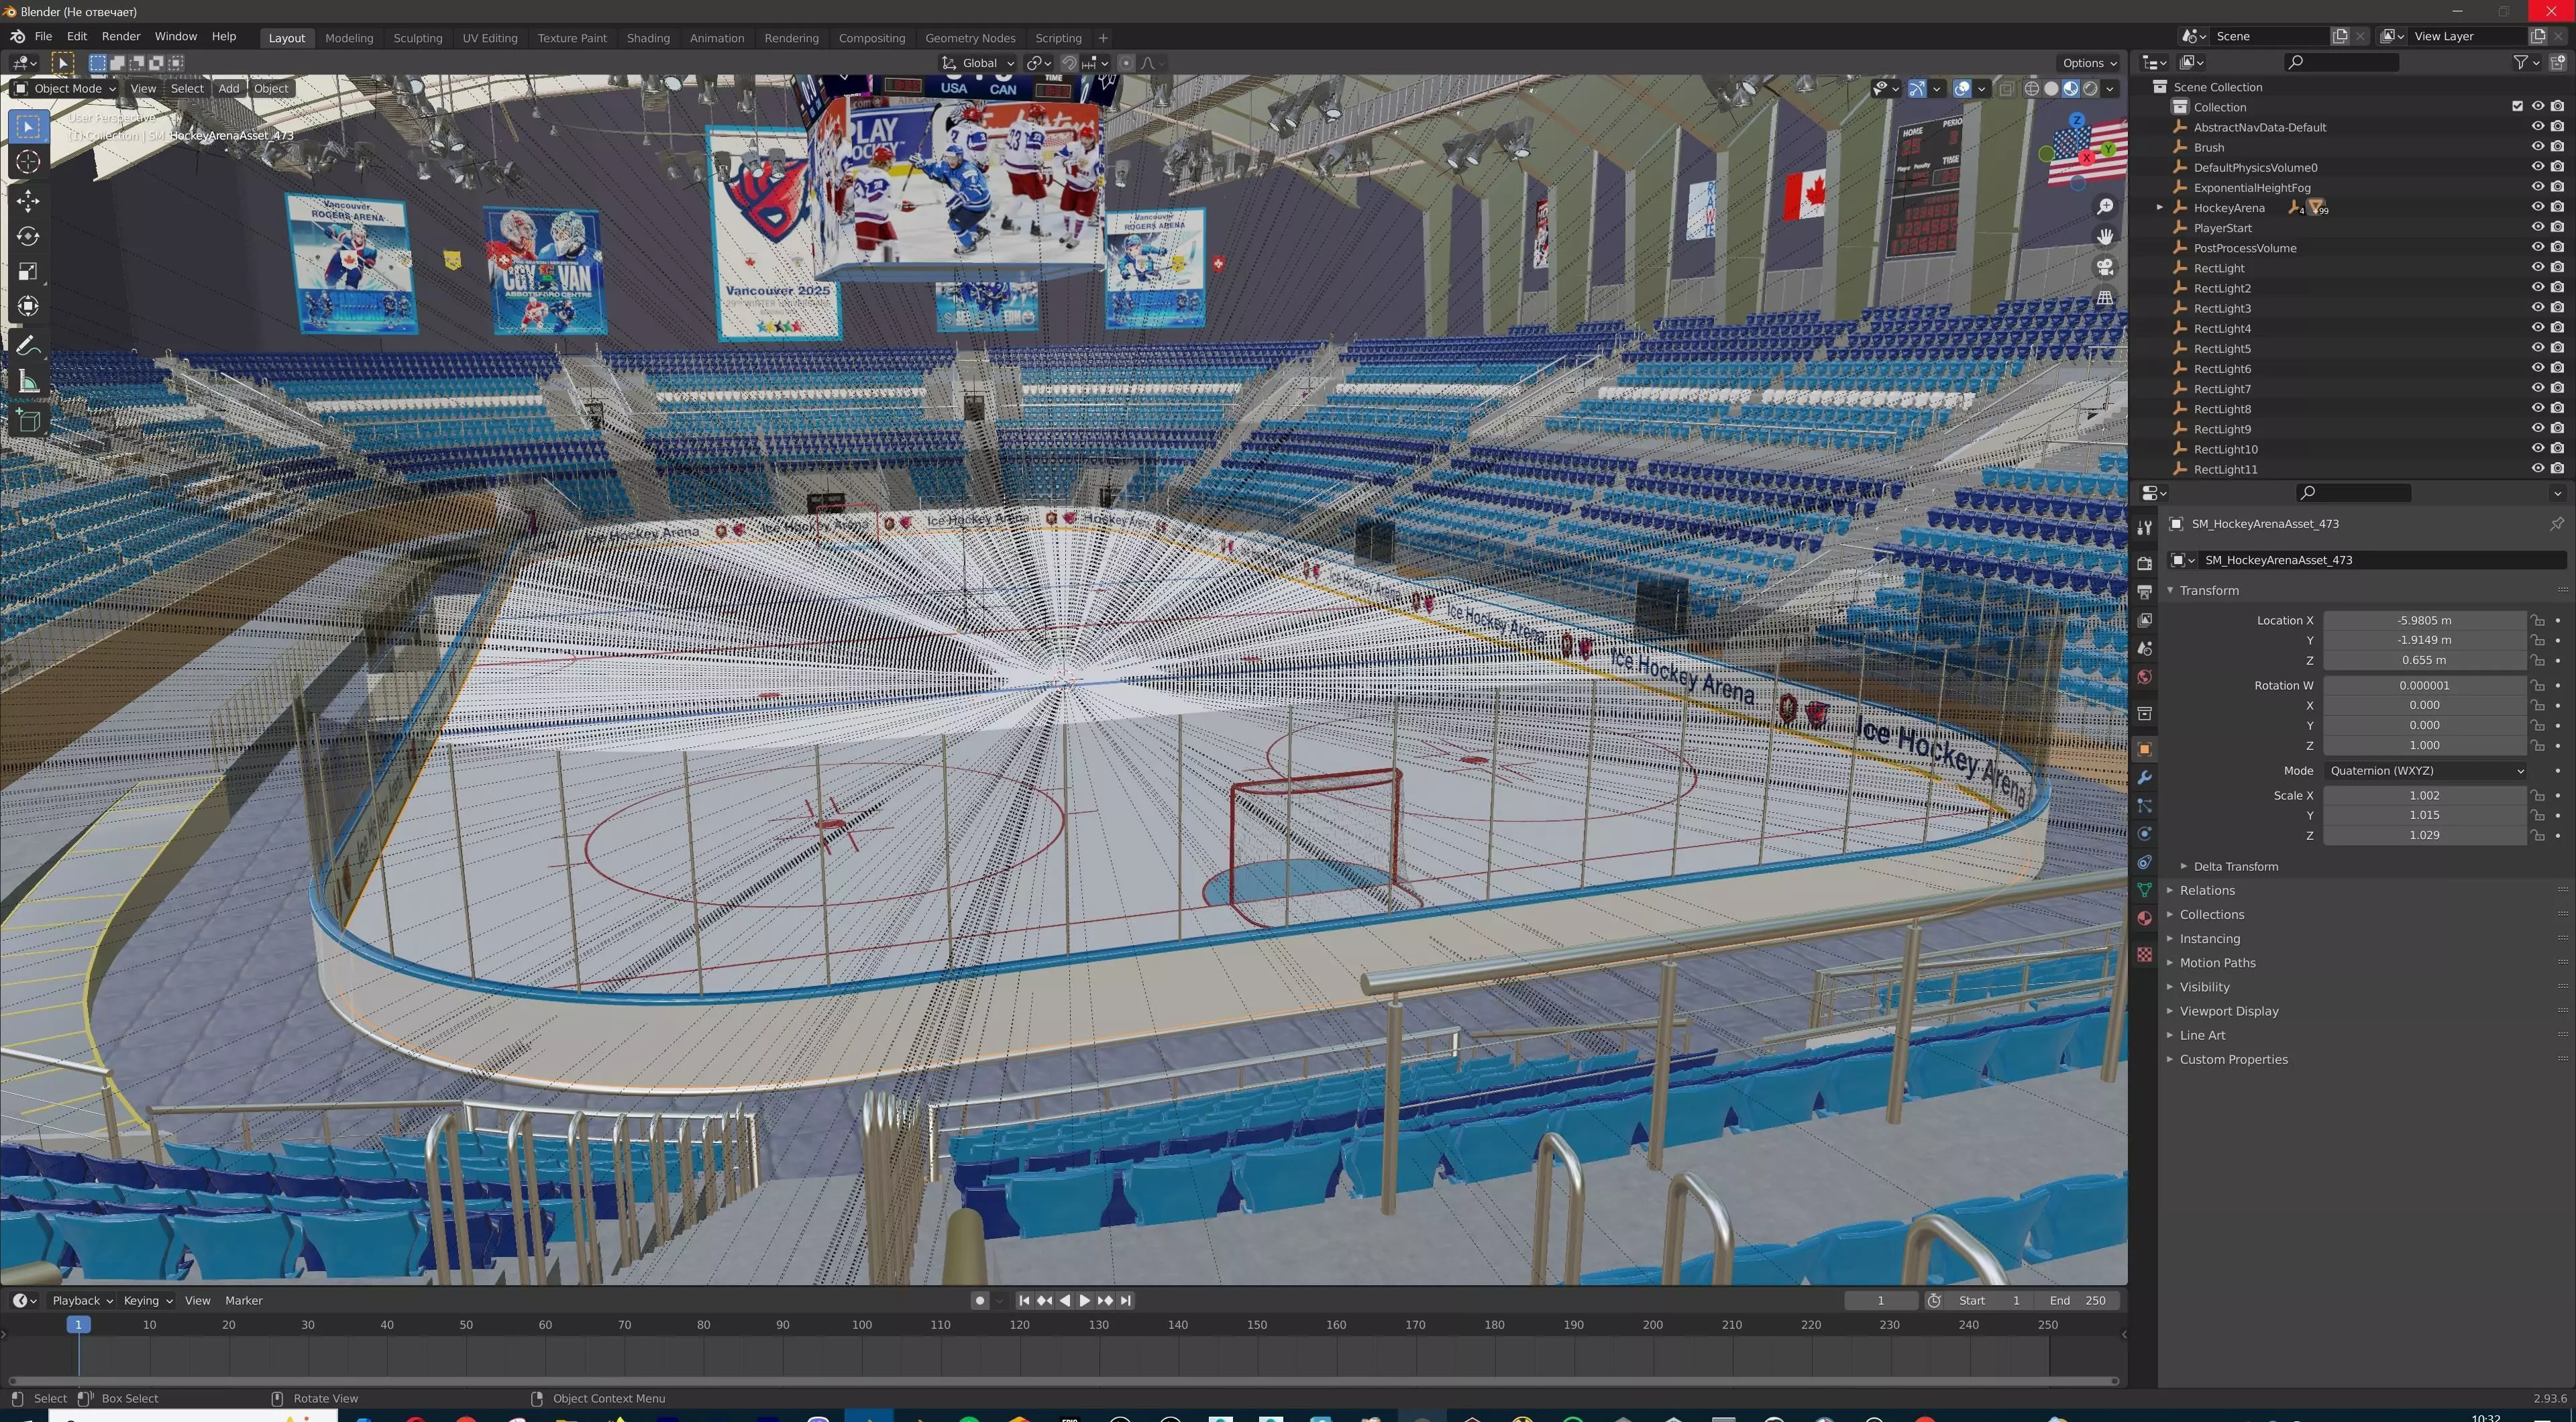This screenshot has height=1422, width=2576.
Task: Open the View Layer properties tab
Action: click(2144, 620)
